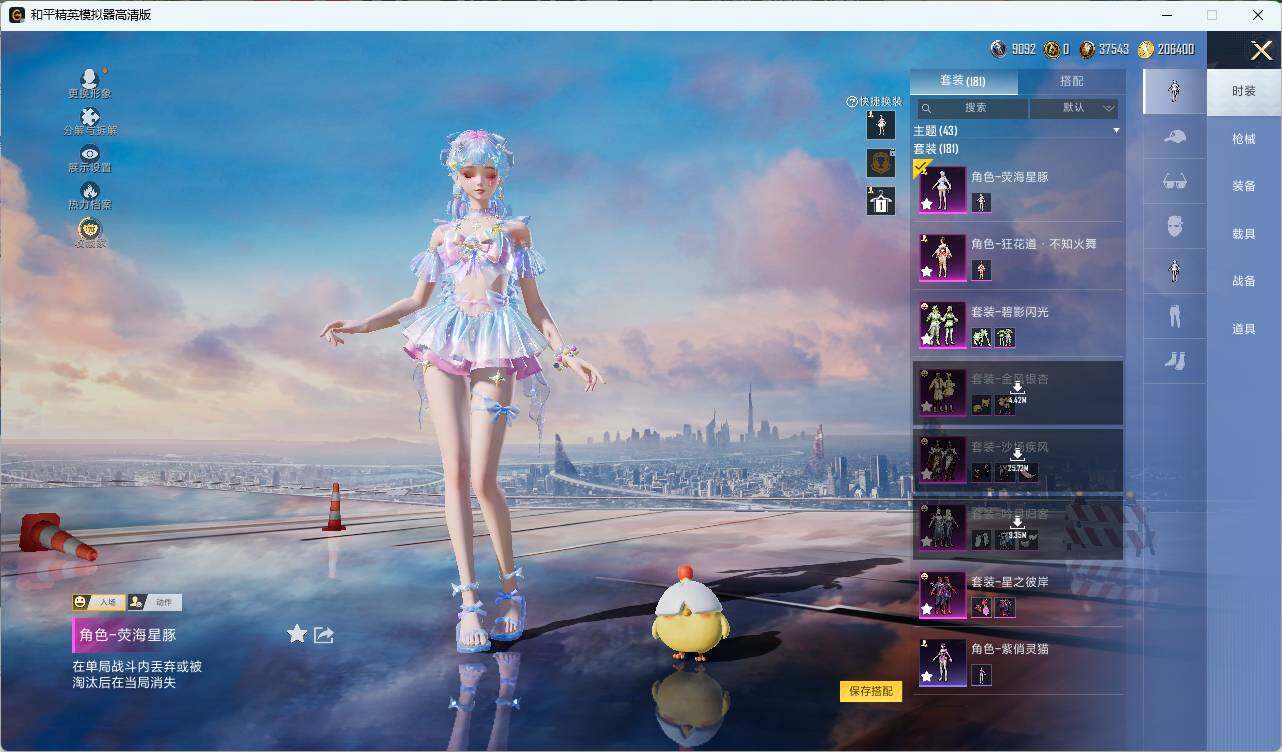
Task: Toggle favorite star on 不知火舞 thumbnail
Action: pos(927,271)
